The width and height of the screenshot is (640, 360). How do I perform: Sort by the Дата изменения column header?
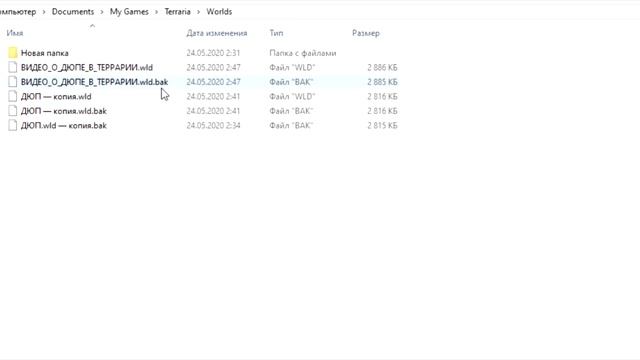217,33
